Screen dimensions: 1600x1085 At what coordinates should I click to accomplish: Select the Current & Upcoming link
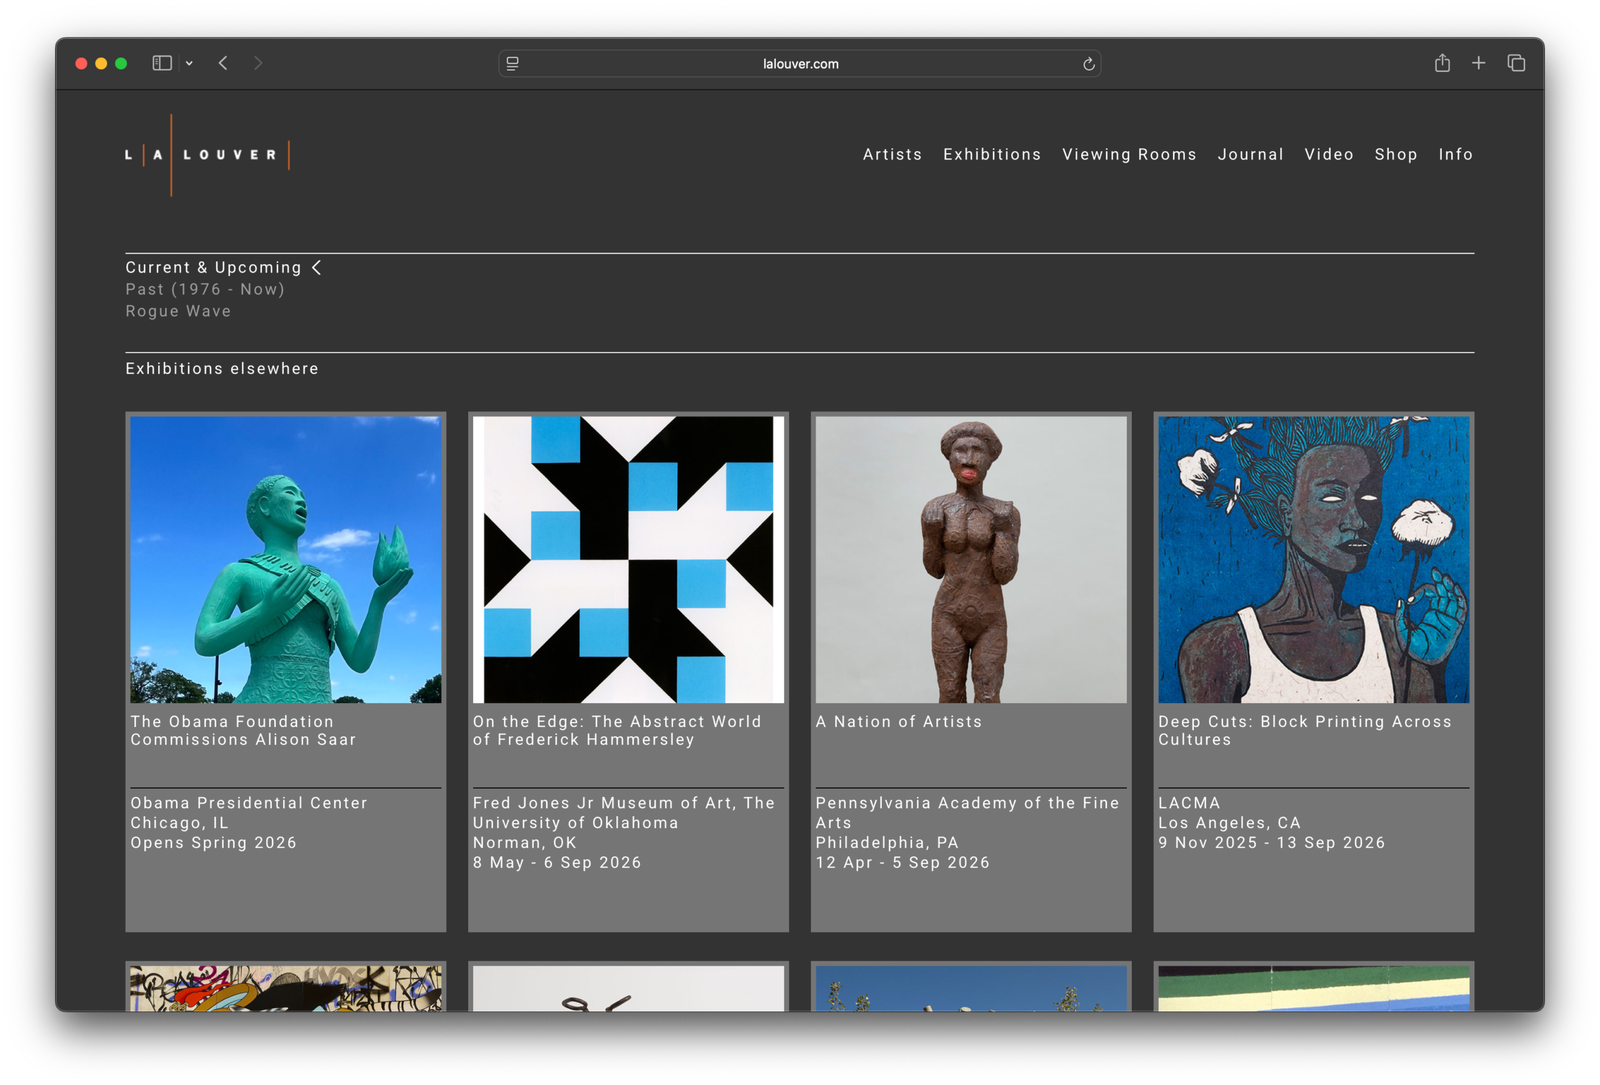213,267
